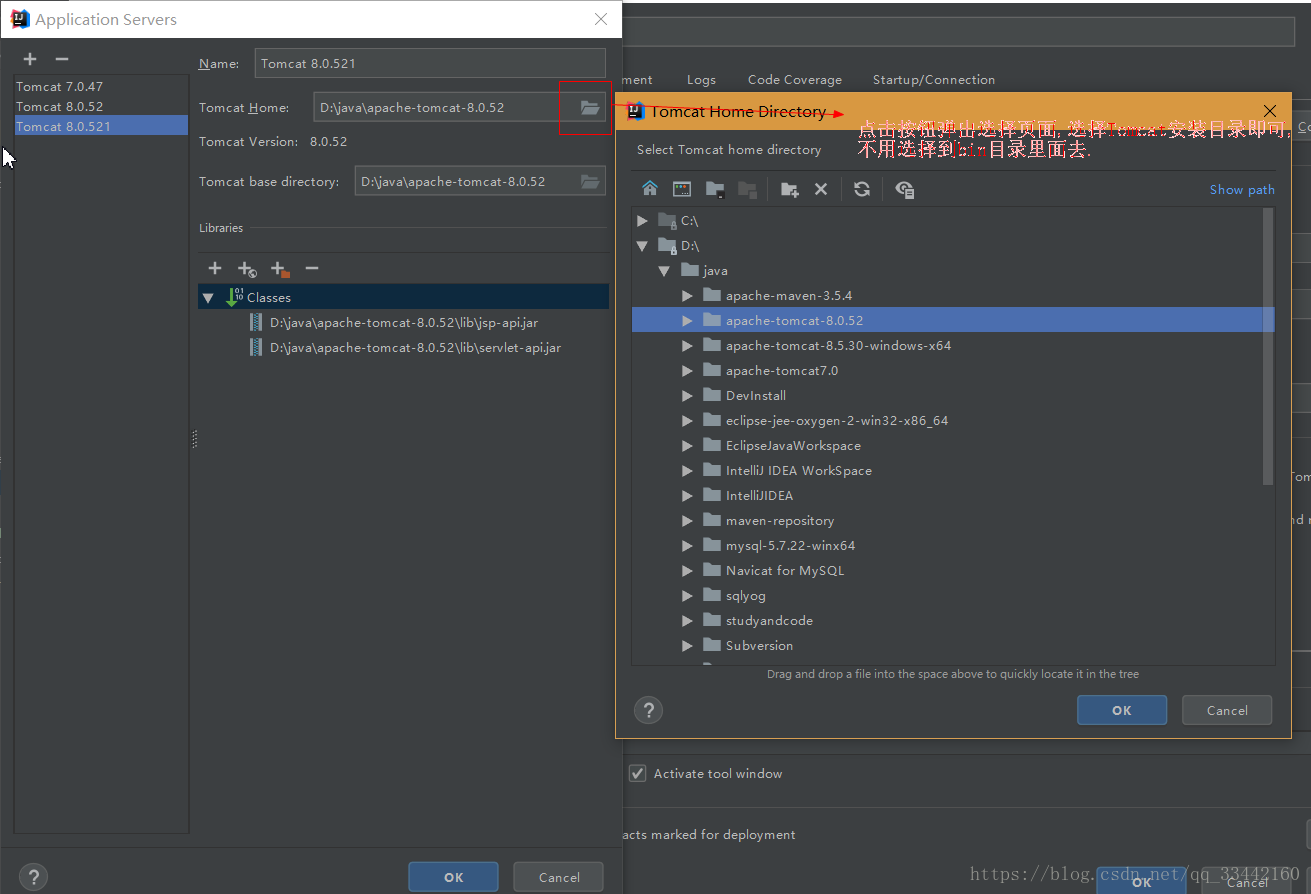This screenshot has width=1311, height=894.
Task: Expand the maven-repository folder
Action: [x=687, y=520]
